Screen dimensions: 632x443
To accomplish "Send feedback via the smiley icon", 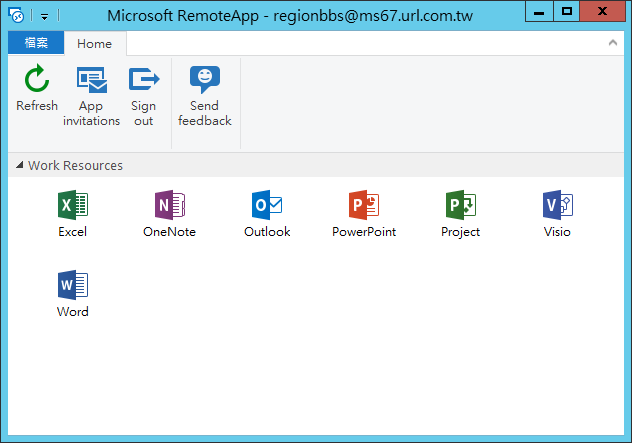I will pyautogui.click(x=205, y=96).
